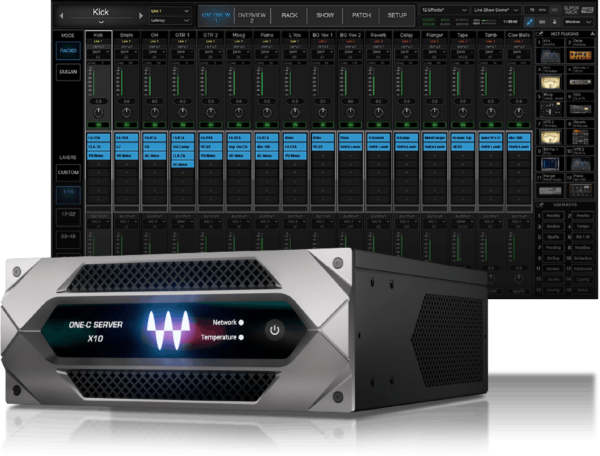Open hot plugin 3 VU meter thumbnail
This screenshot has height=456, width=600.
(x=550, y=82)
